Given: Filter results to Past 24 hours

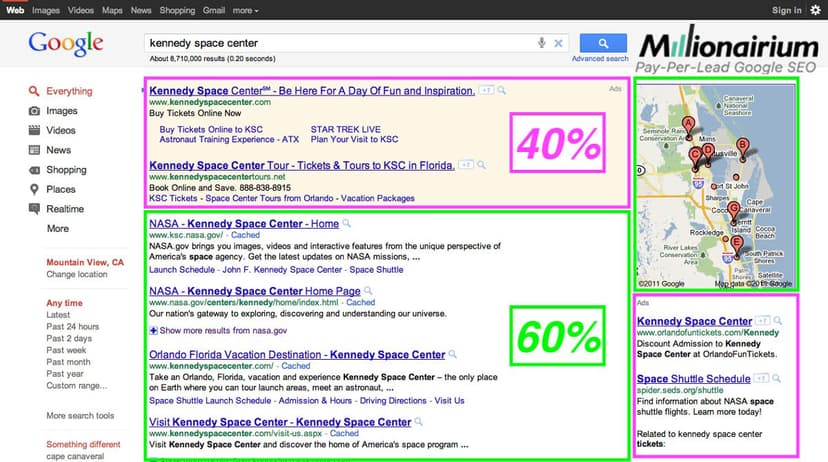Looking at the screenshot, I should coord(73,327).
